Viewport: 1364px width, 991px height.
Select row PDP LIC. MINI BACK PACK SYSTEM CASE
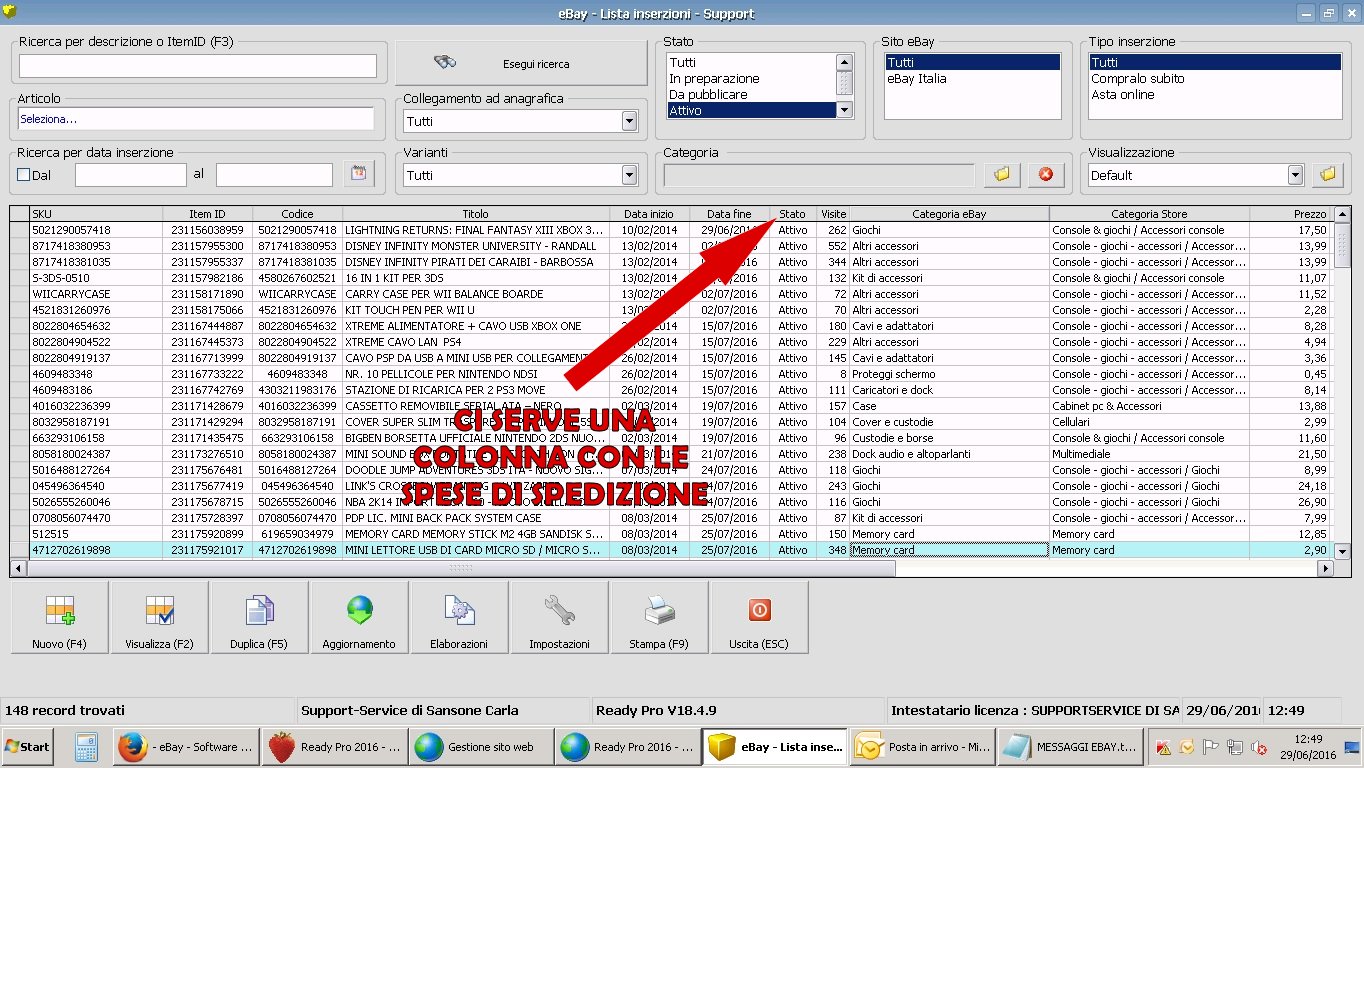tap(670, 518)
